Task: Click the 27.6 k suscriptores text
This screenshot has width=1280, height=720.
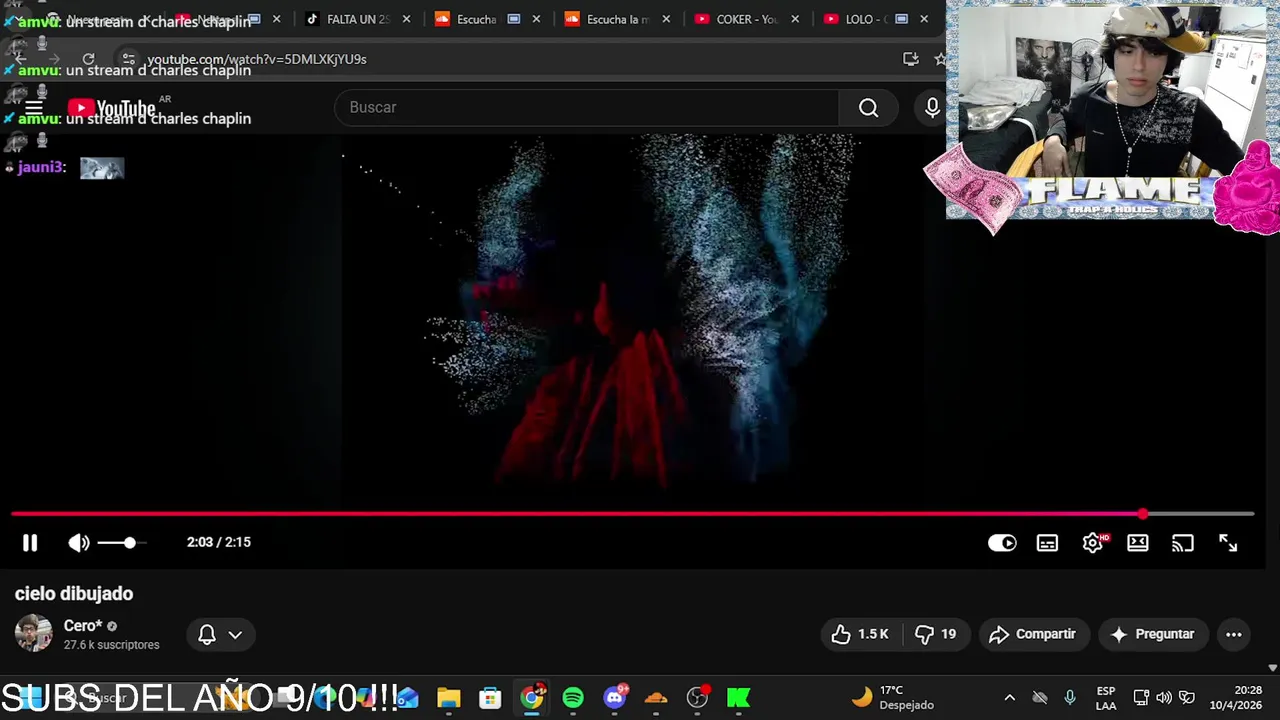Action: (x=111, y=645)
